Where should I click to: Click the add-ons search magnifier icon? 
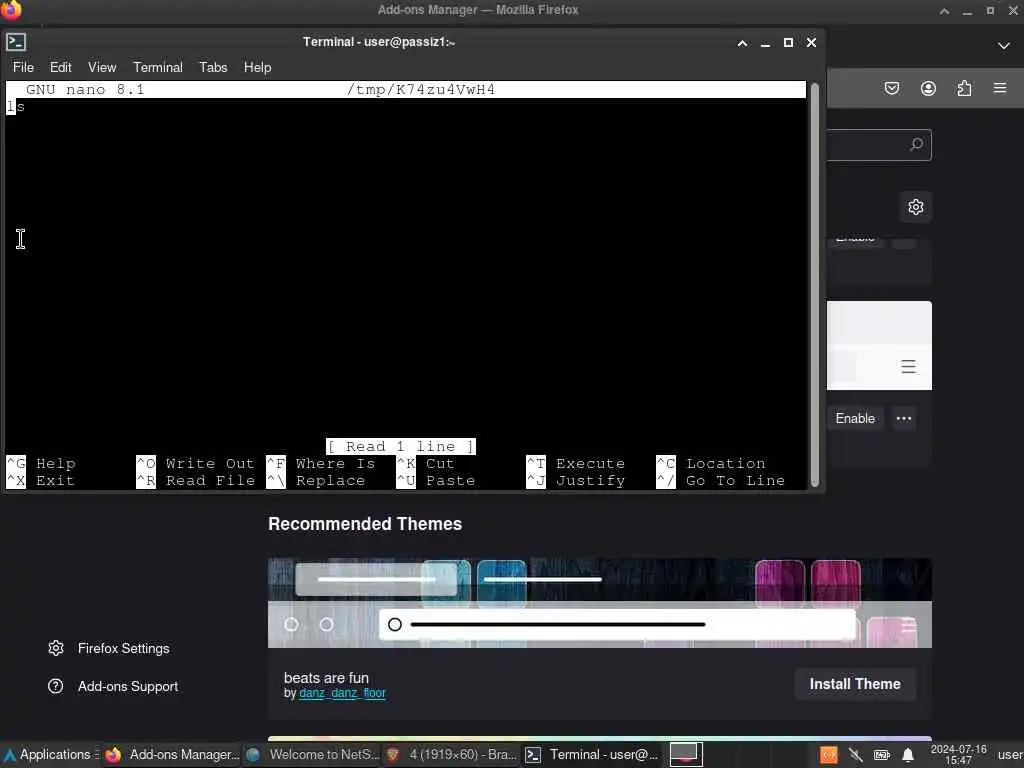tap(916, 144)
